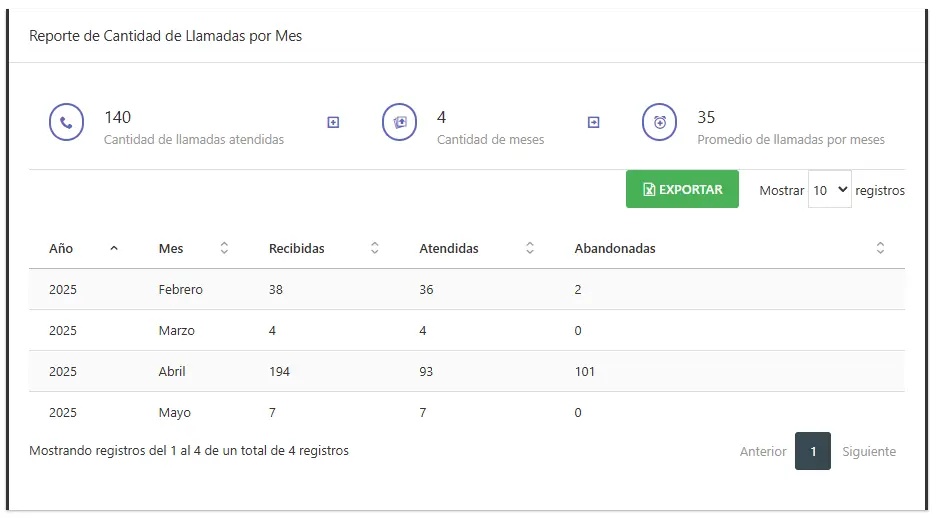Click the Marzo cell
The height and width of the screenshot is (518, 934).
pyautogui.click(x=176, y=330)
